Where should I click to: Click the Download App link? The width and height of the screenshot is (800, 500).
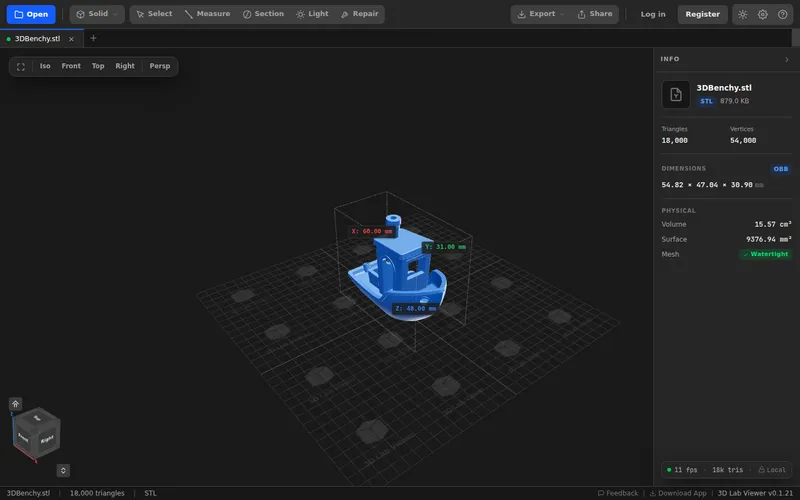[678, 493]
